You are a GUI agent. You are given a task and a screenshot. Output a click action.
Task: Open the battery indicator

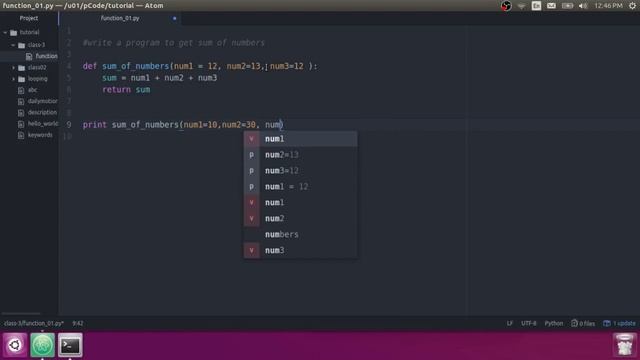click(567, 6)
